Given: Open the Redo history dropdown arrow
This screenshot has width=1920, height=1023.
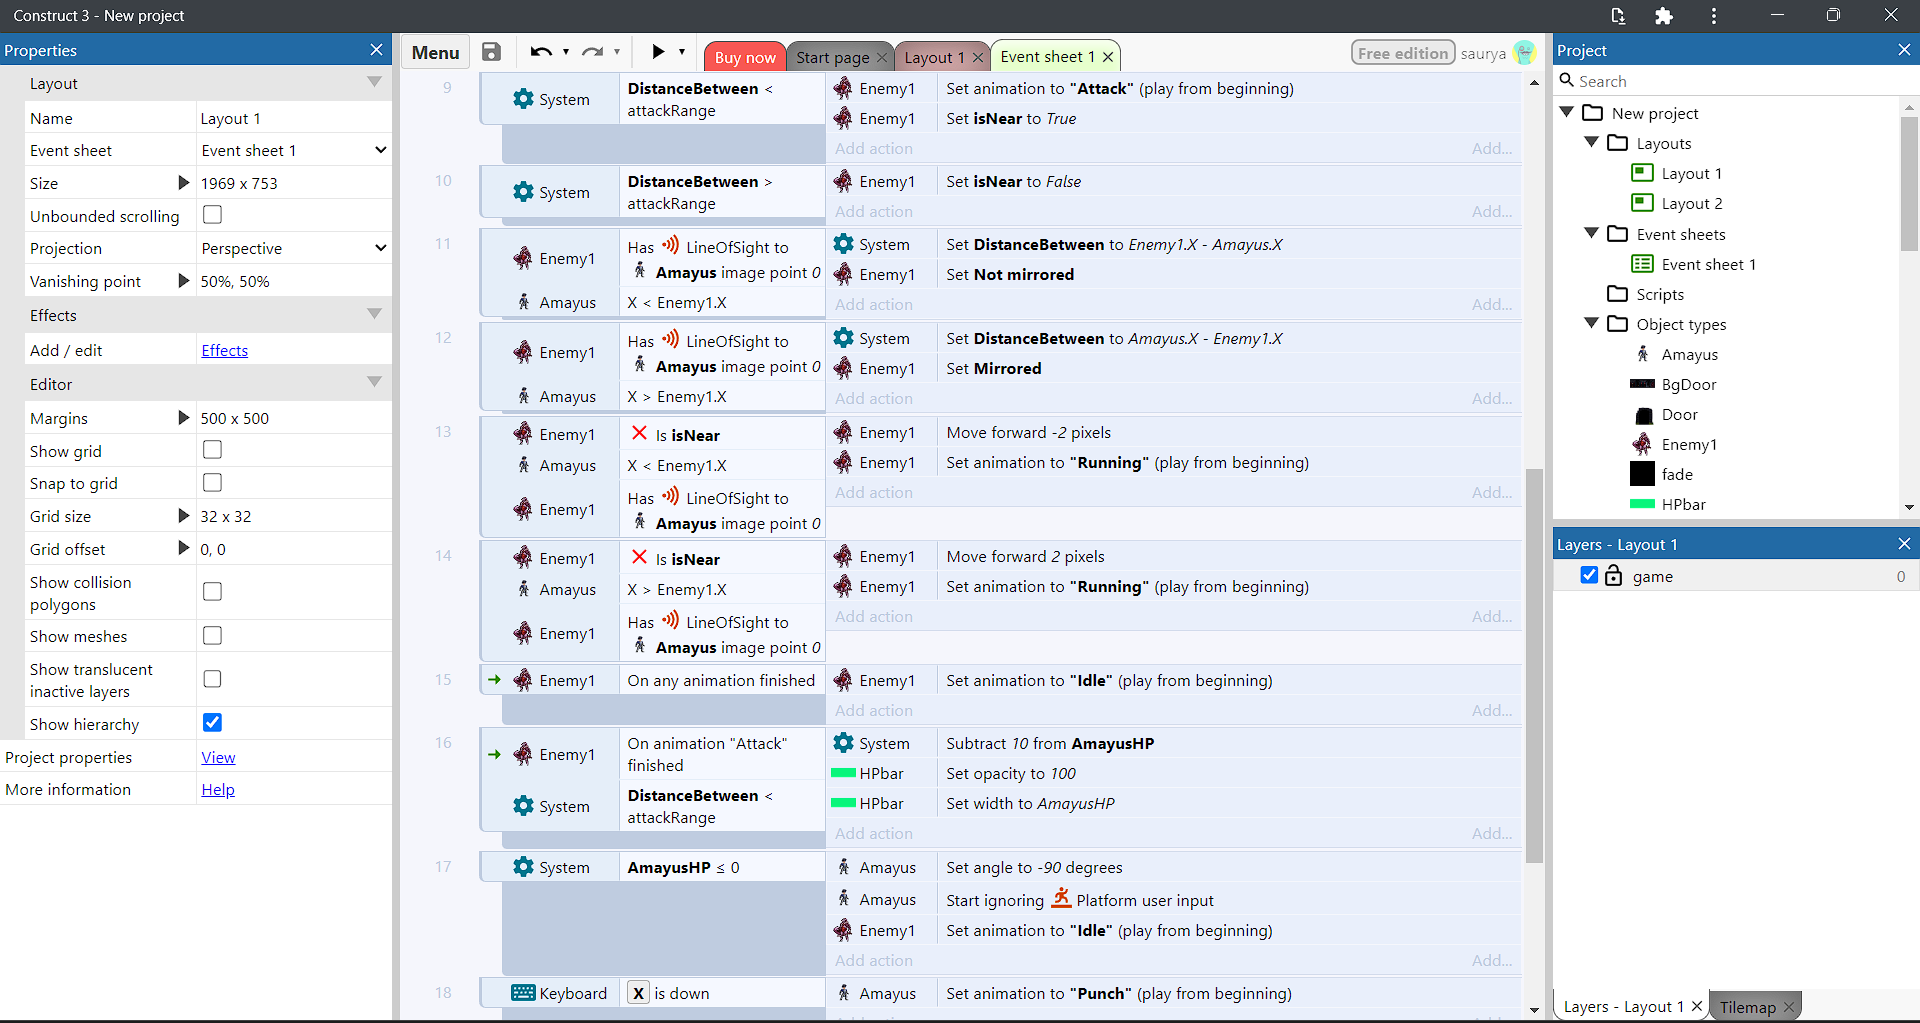Looking at the screenshot, I should tap(617, 52).
